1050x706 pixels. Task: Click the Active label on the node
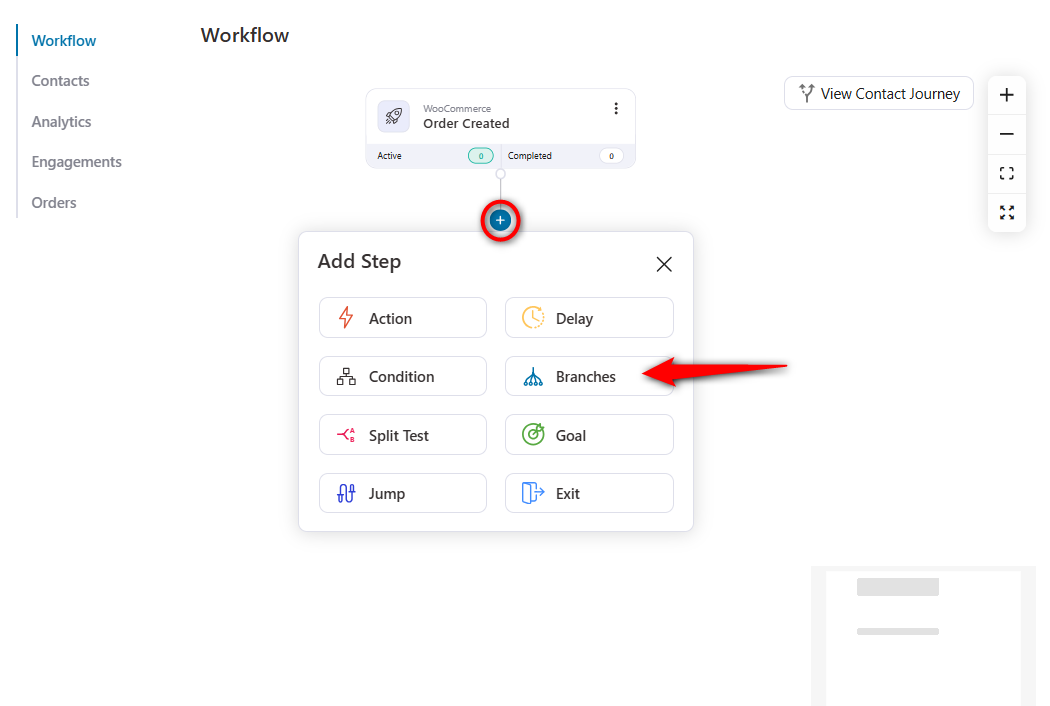[389, 155]
